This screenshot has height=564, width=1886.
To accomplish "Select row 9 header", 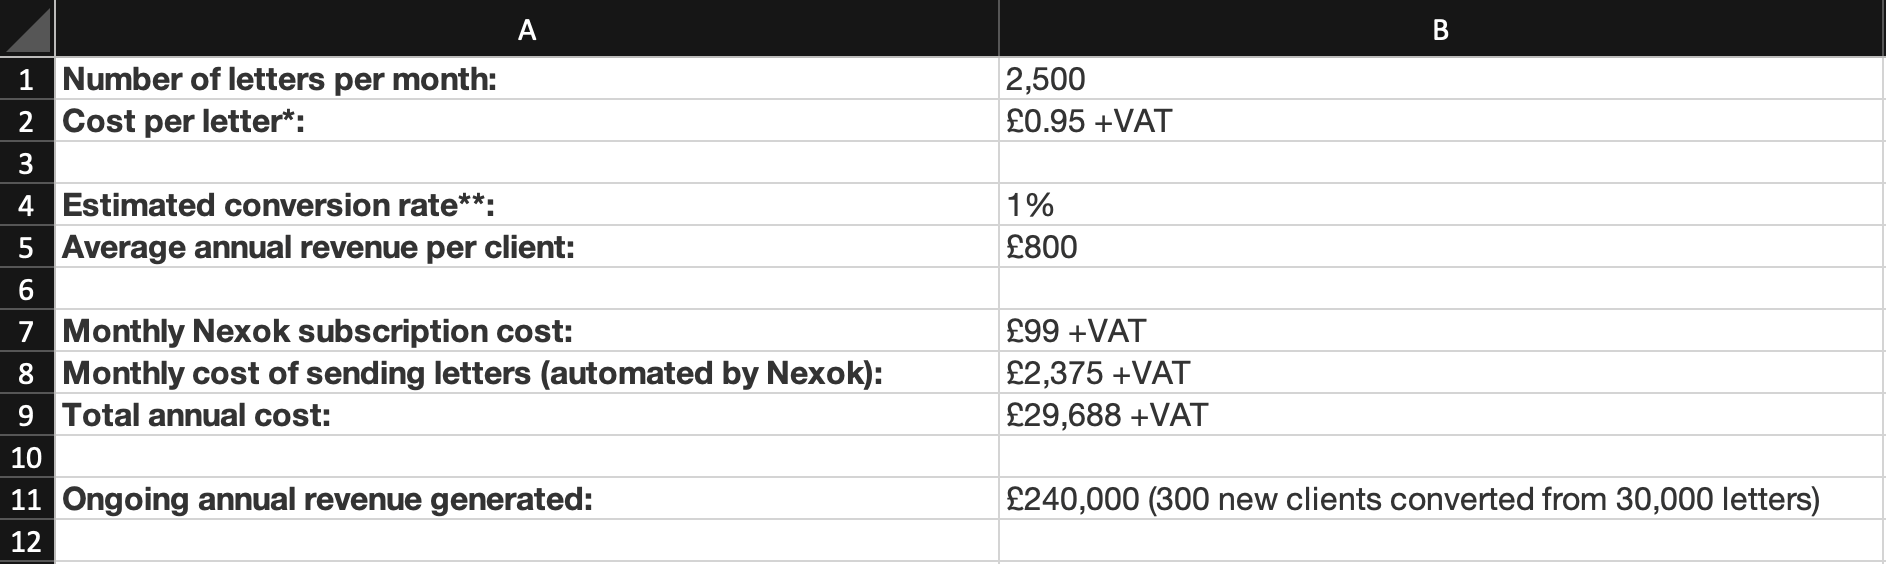I will point(27,414).
